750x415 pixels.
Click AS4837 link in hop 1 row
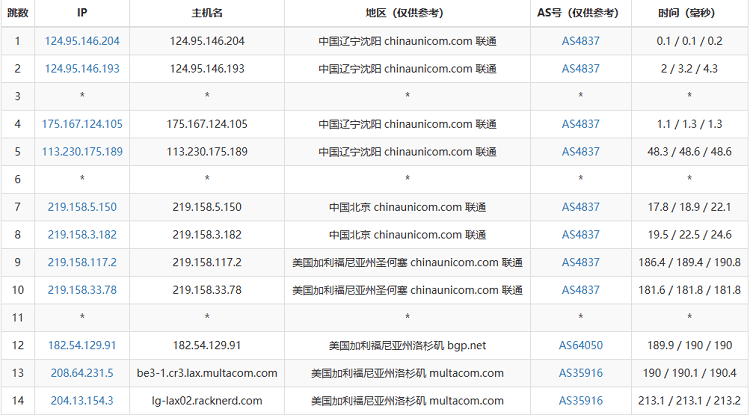(x=581, y=41)
